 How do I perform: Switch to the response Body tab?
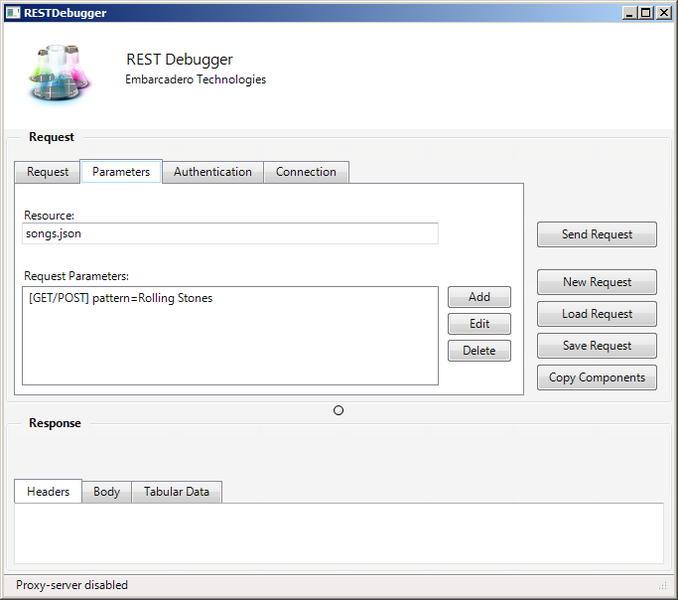click(106, 492)
